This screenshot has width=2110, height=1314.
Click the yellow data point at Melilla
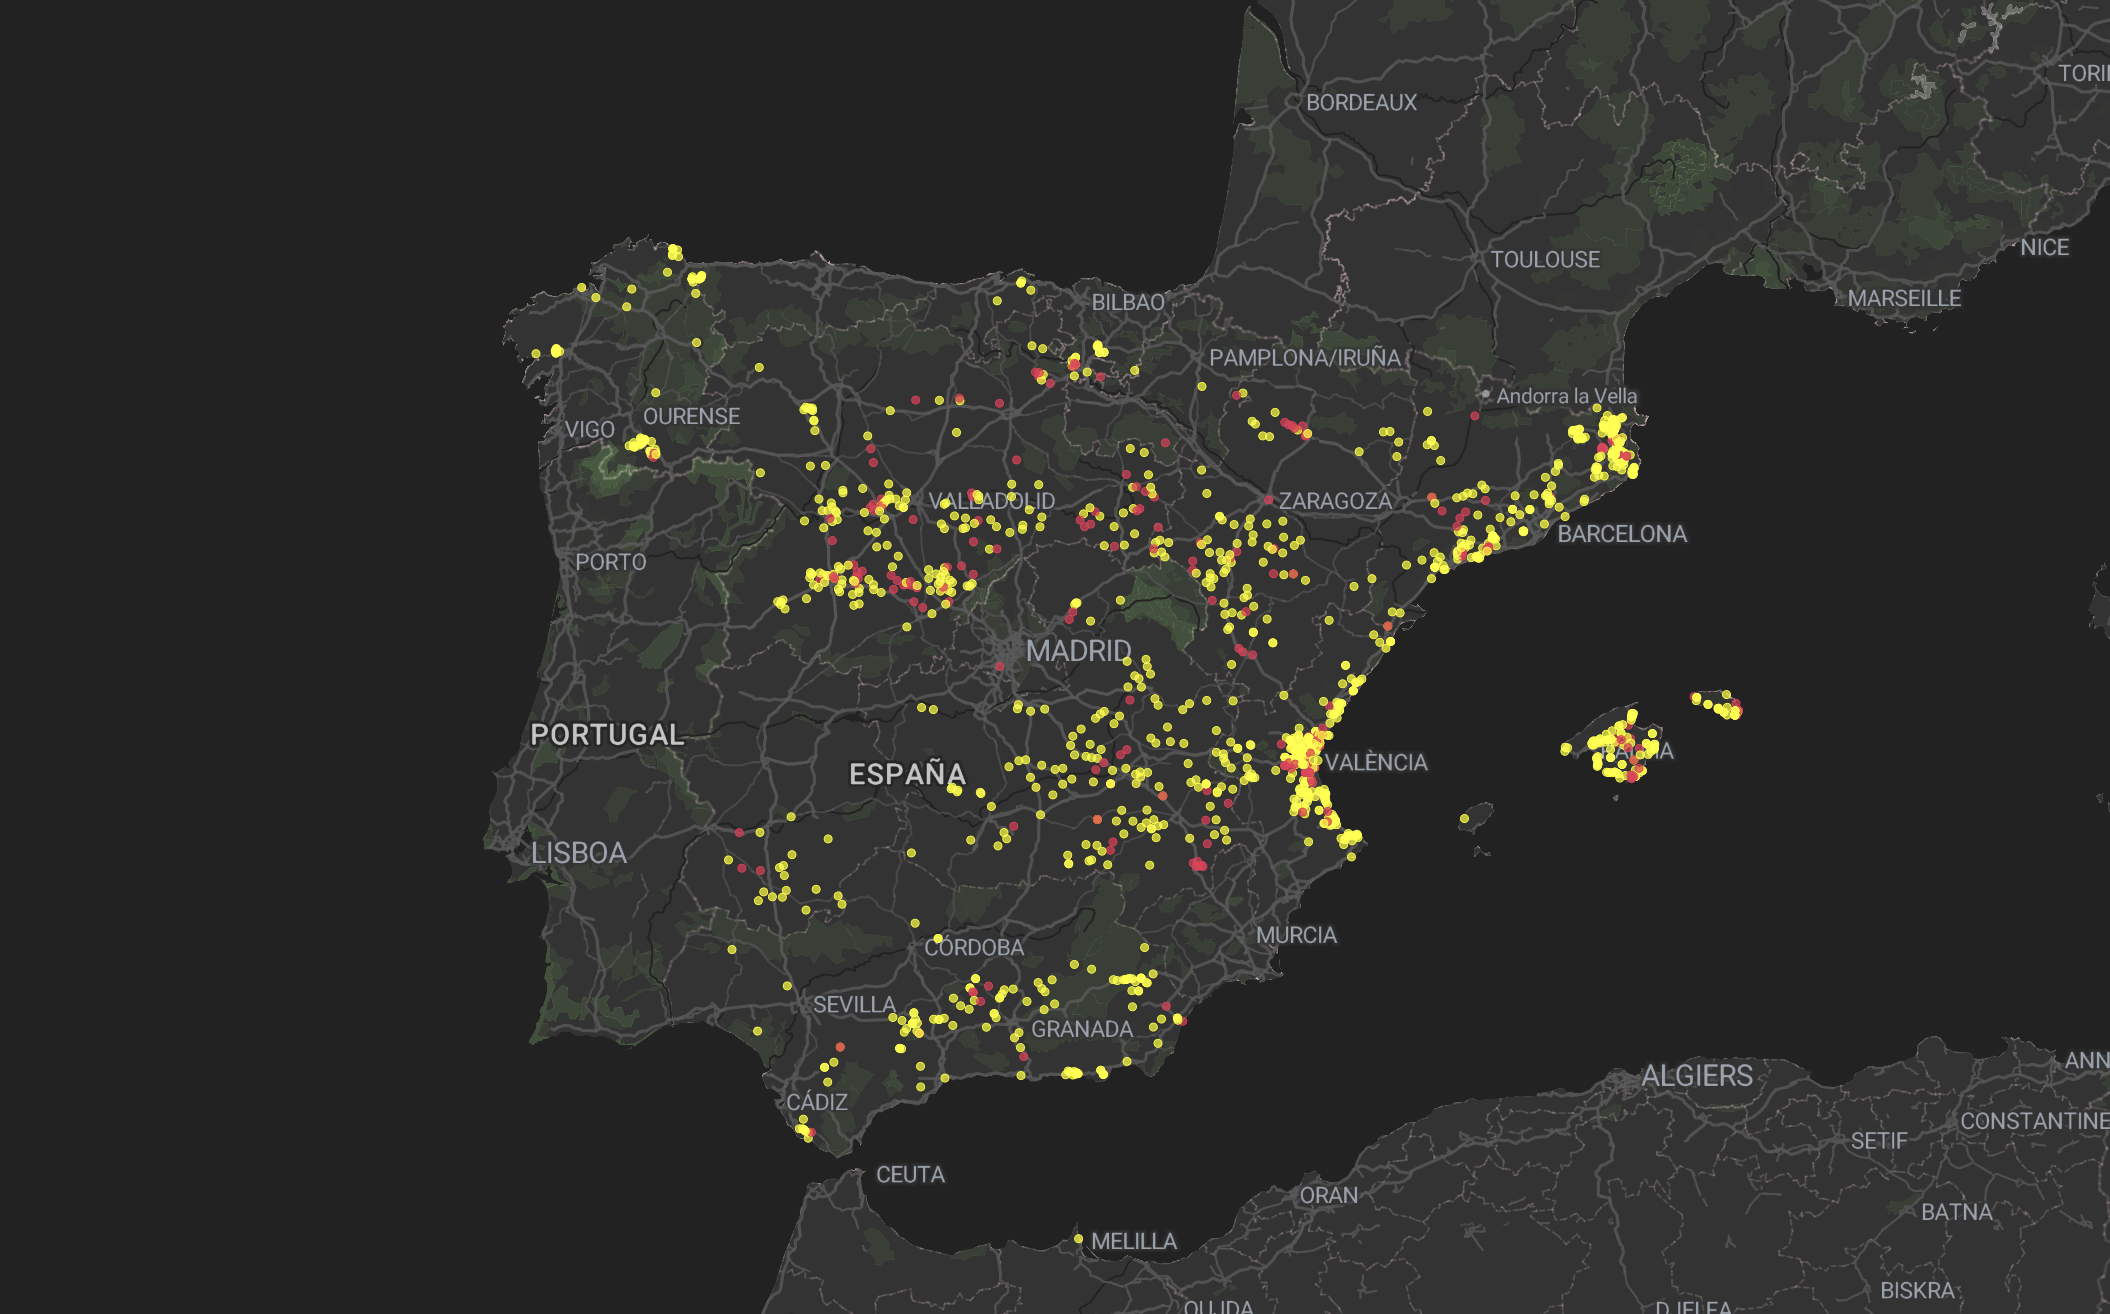[1078, 1239]
